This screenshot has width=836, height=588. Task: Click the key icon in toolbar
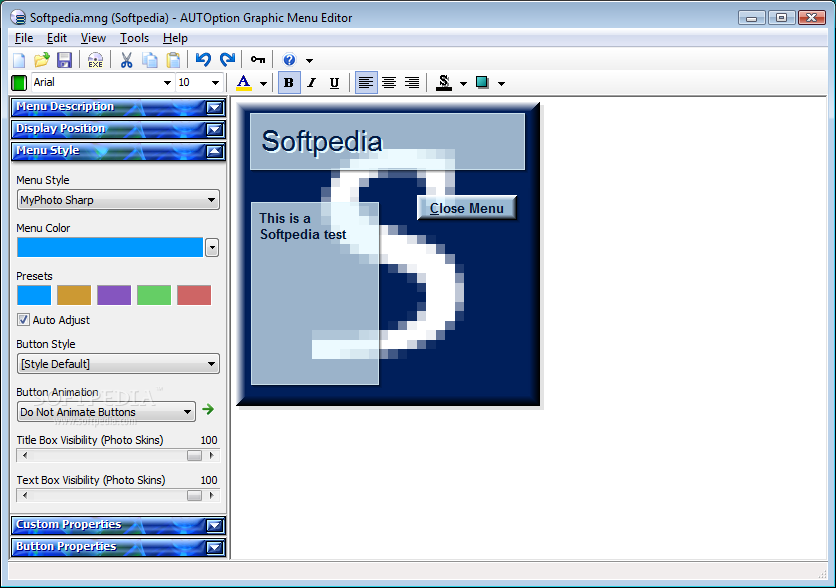[x=258, y=60]
